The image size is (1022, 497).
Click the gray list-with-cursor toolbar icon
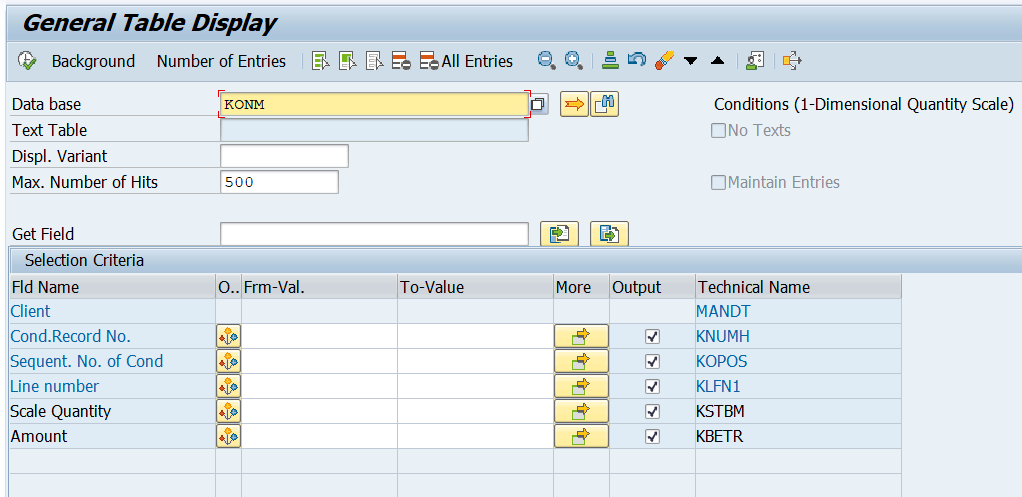(373, 61)
